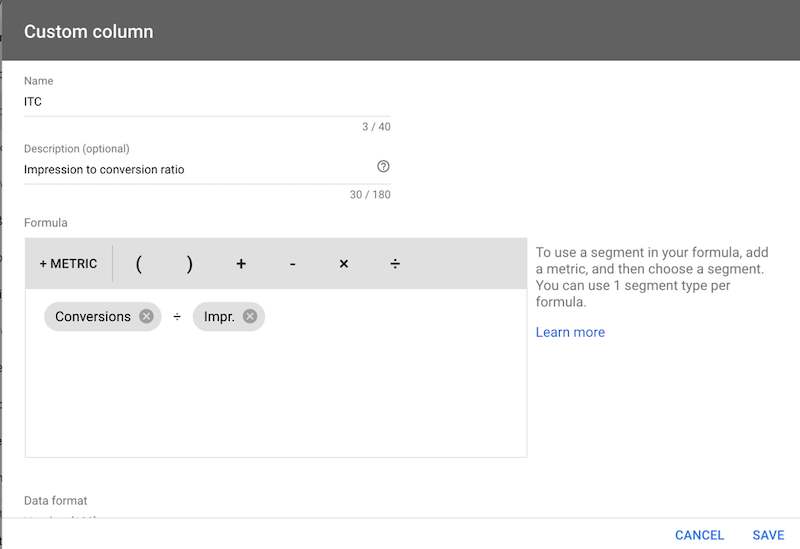Insert an opening parenthesis into formula

click(138, 264)
